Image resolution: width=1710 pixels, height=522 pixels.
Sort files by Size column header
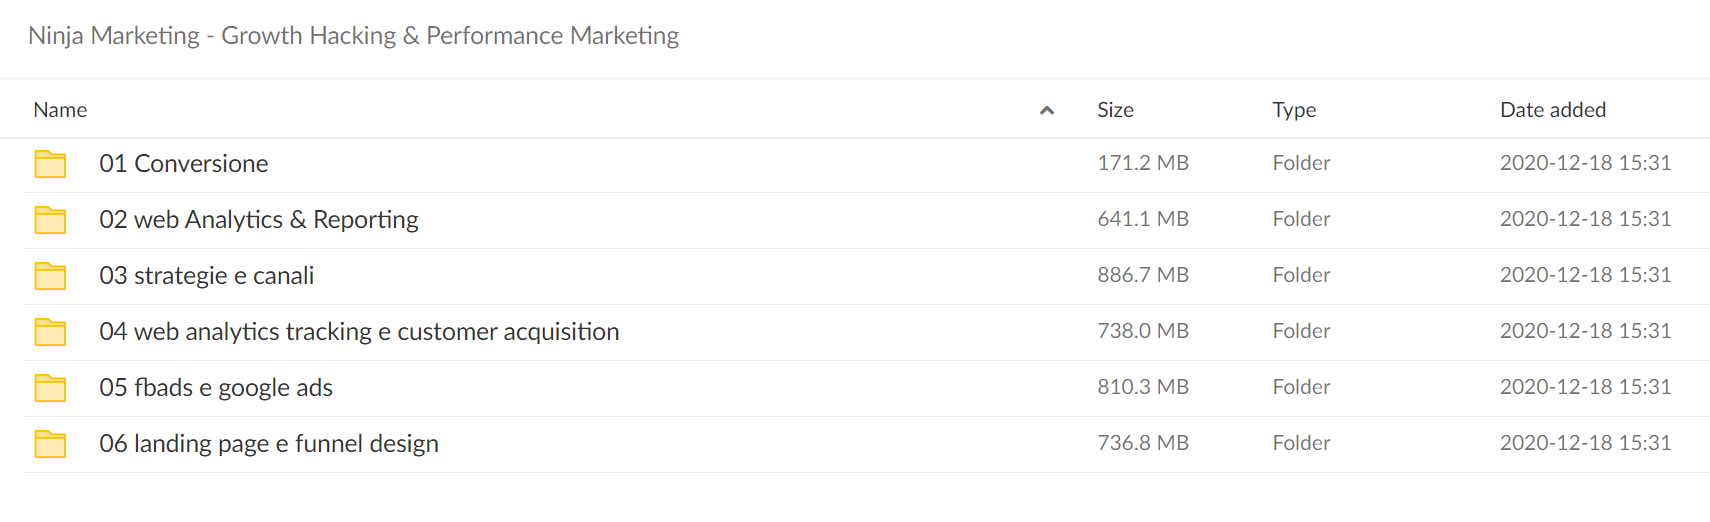(1115, 110)
